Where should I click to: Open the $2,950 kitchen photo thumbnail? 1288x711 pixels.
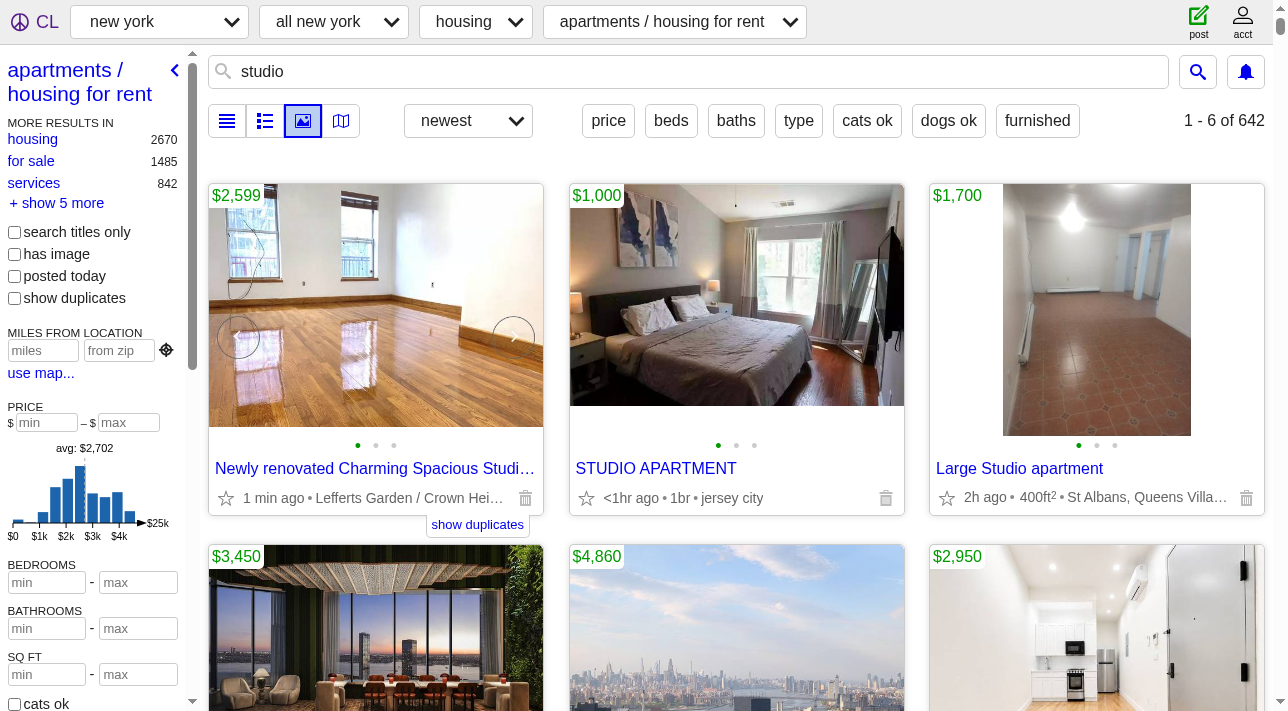(1097, 628)
